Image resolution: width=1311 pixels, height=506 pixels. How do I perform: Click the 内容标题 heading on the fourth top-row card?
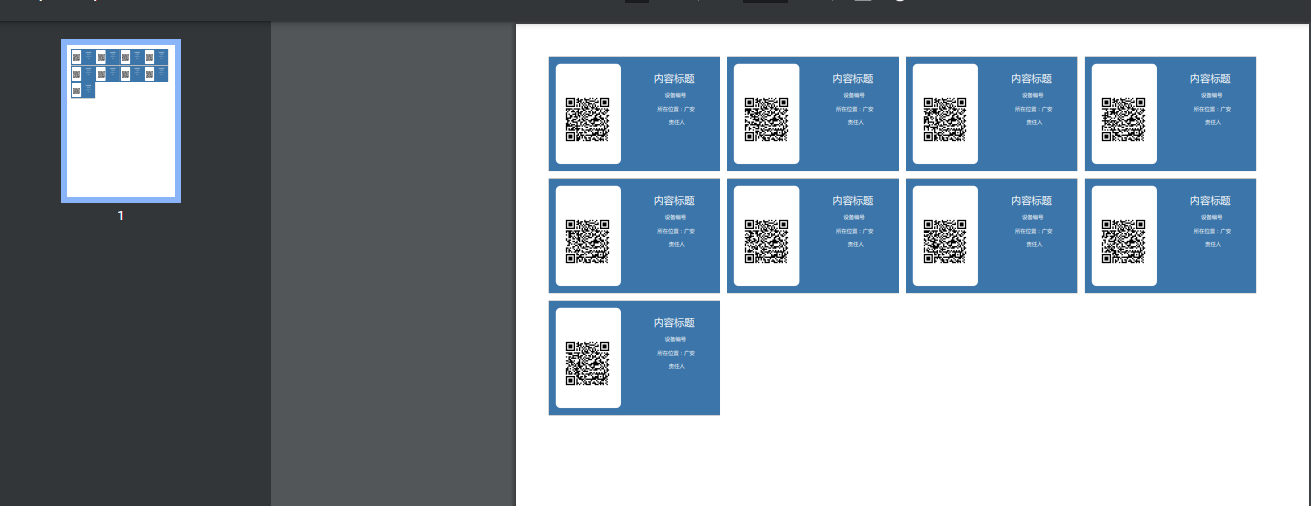[x=1210, y=79]
